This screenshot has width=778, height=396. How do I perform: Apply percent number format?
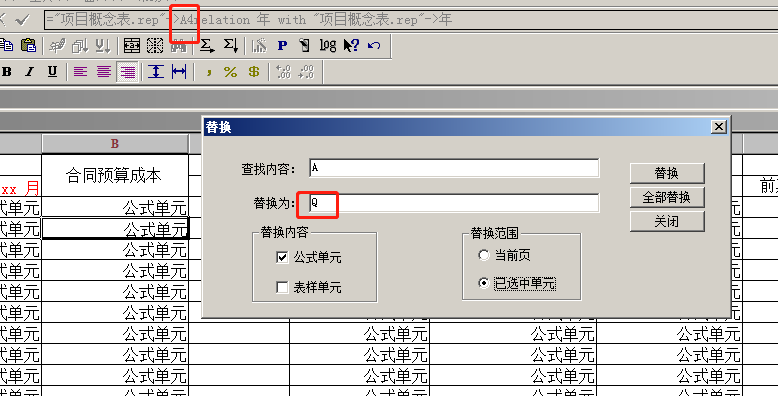click(230, 72)
